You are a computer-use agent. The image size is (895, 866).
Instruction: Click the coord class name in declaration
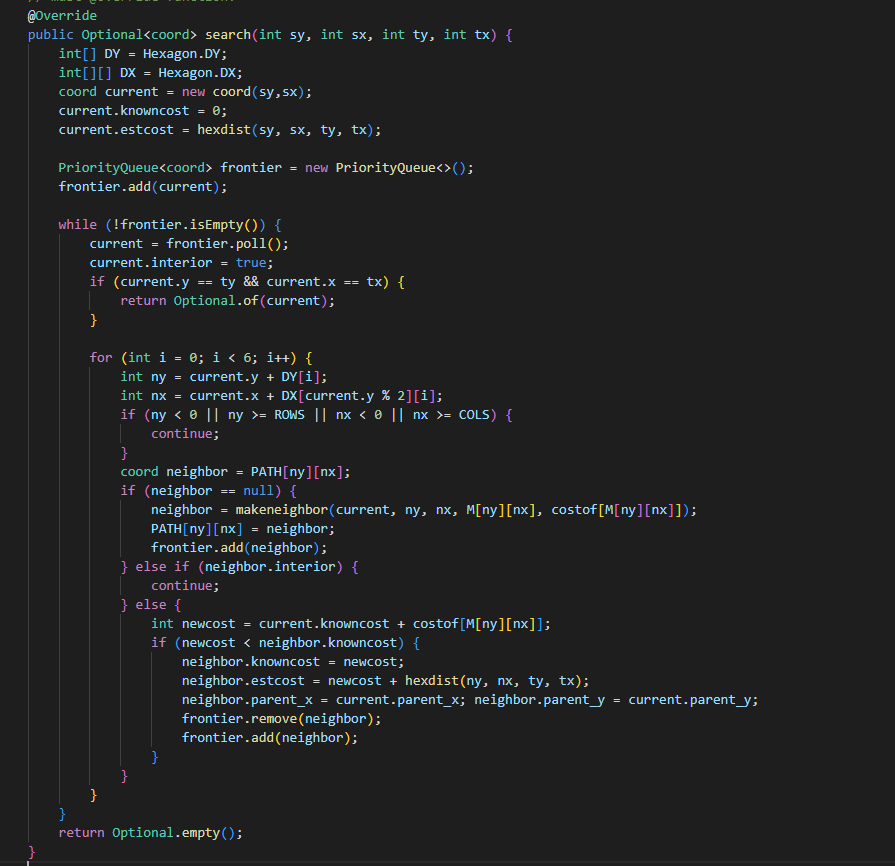tap(77, 91)
